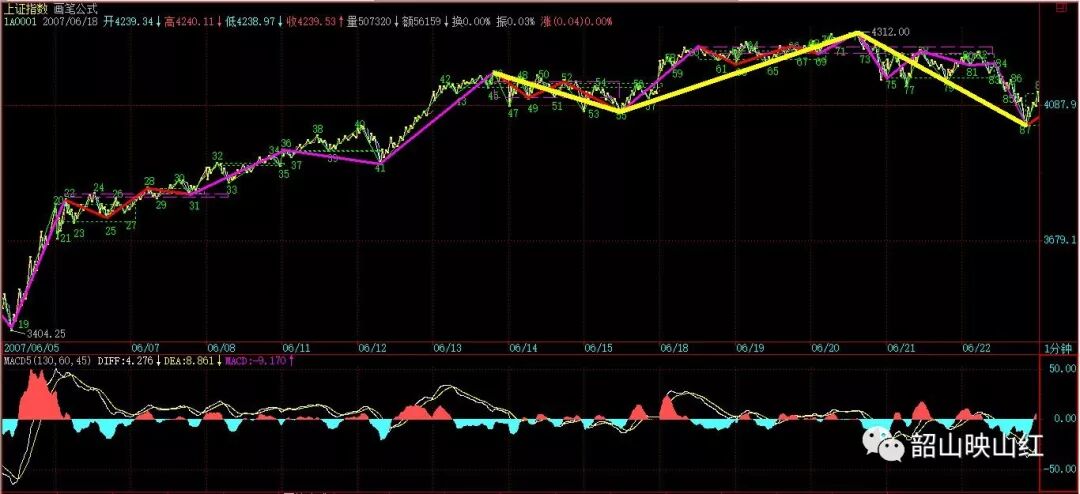Click the high price 高4240.11
The width and height of the screenshot is (1080, 494).
click(x=187, y=22)
